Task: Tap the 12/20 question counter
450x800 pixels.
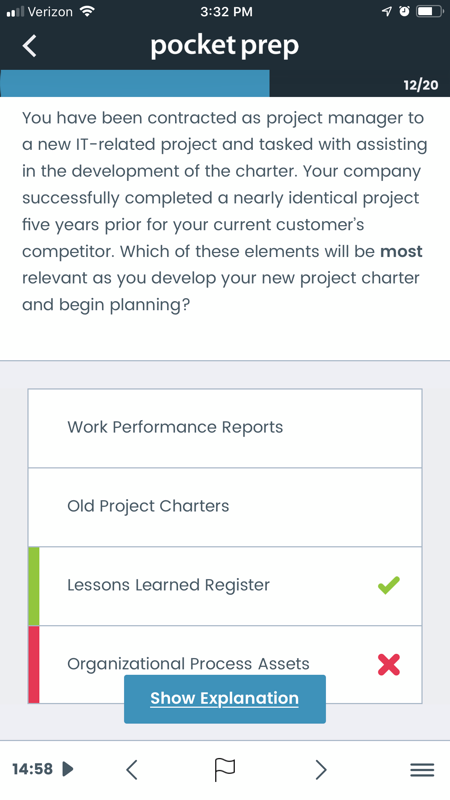Action: tap(420, 85)
